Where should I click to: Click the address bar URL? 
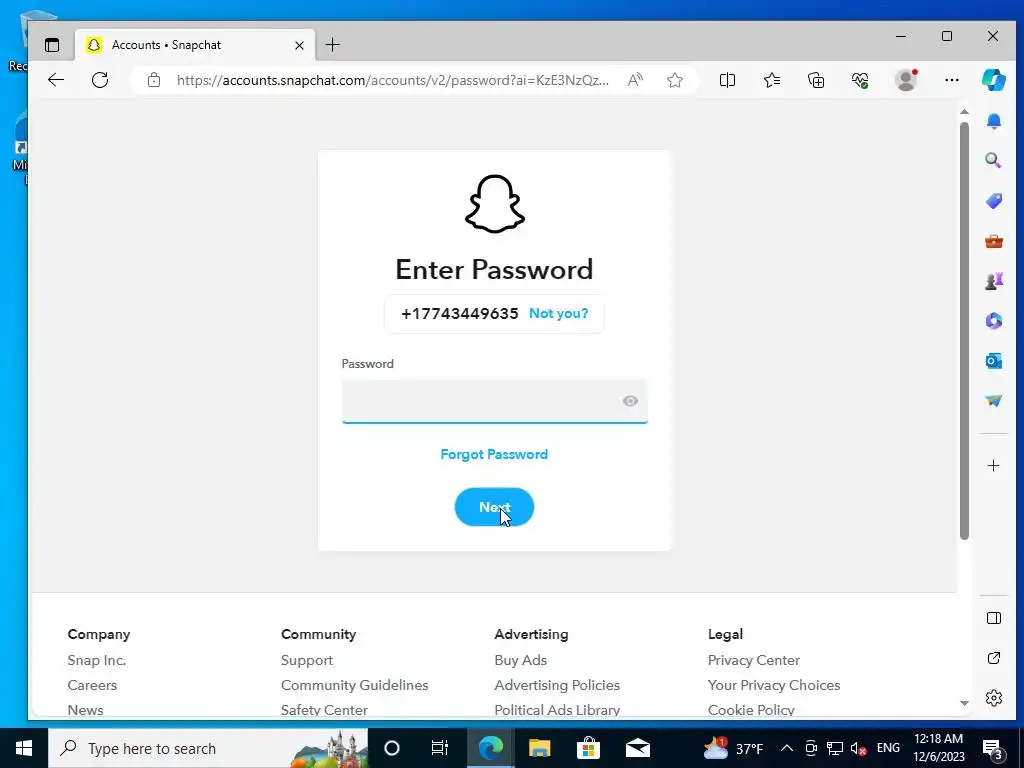point(392,80)
